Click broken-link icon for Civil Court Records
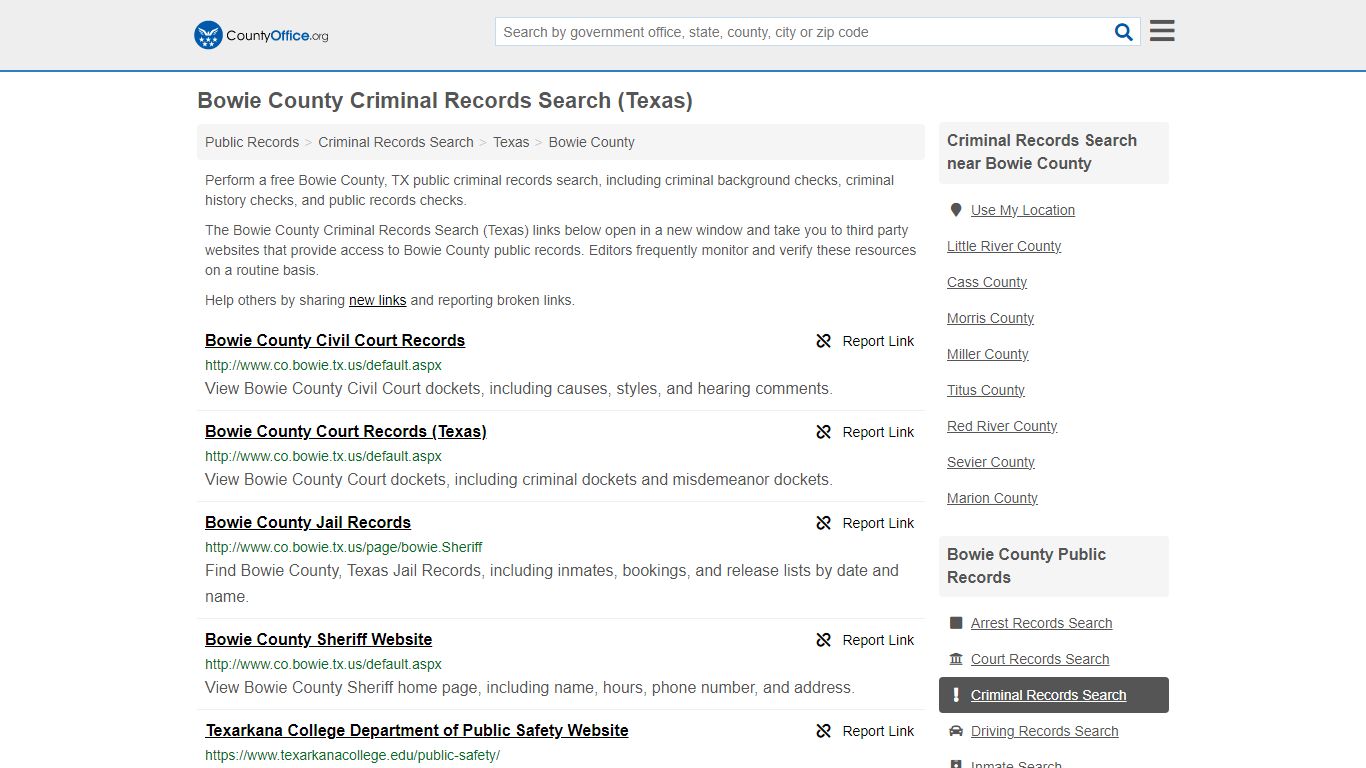1366x768 pixels. (x=823, y=341)
